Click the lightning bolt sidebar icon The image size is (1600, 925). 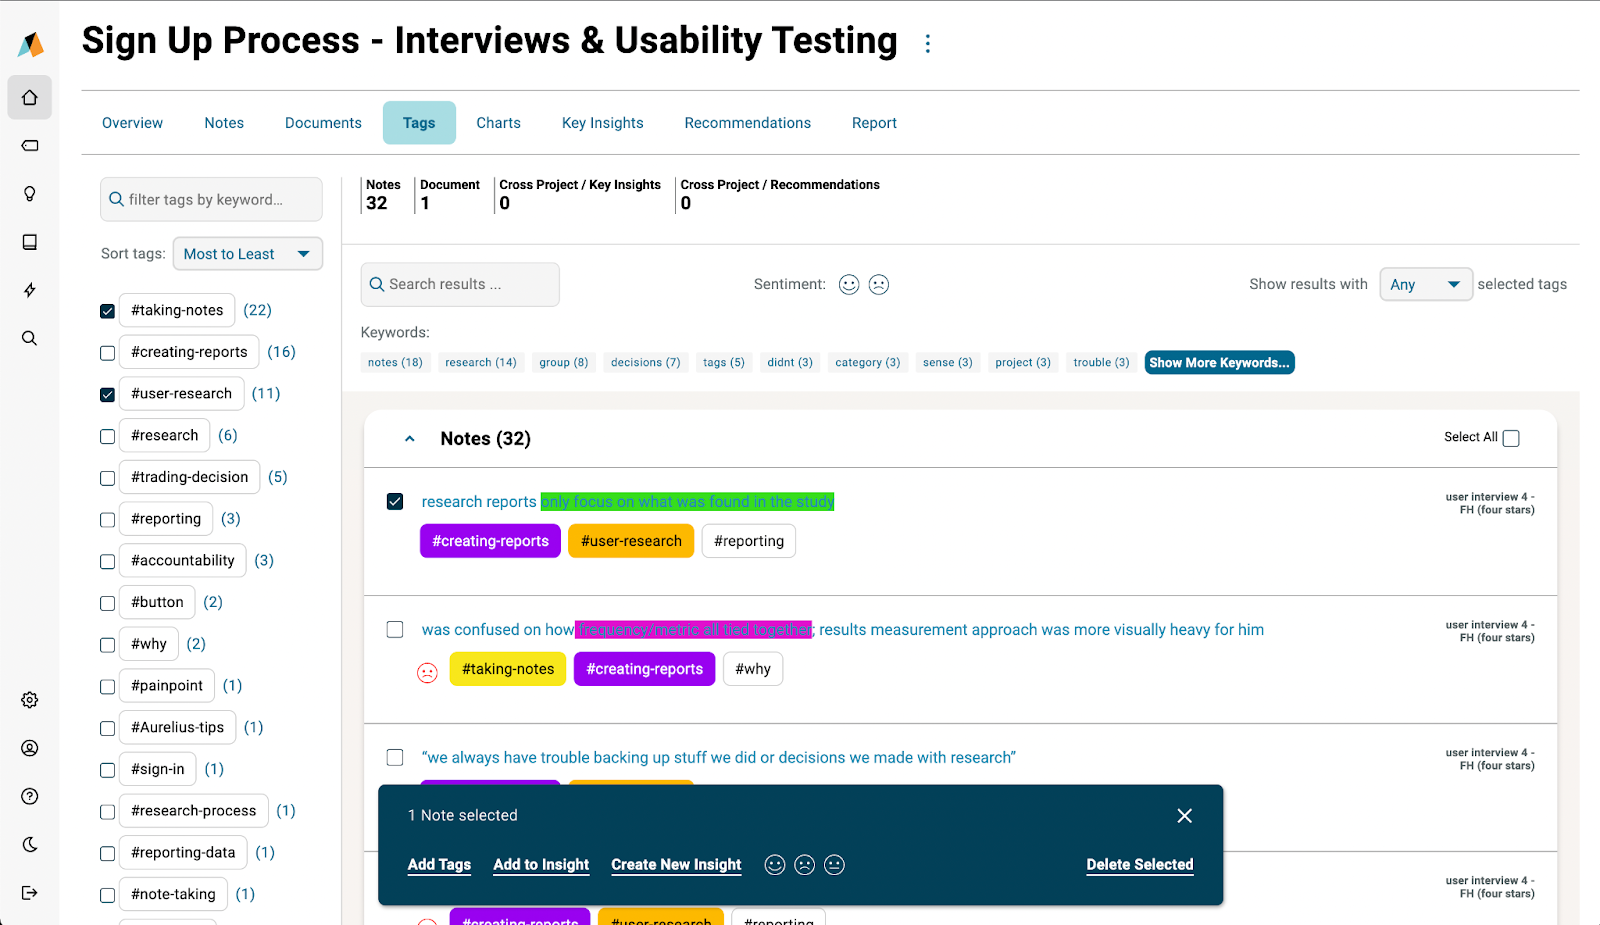pos(30,290)
